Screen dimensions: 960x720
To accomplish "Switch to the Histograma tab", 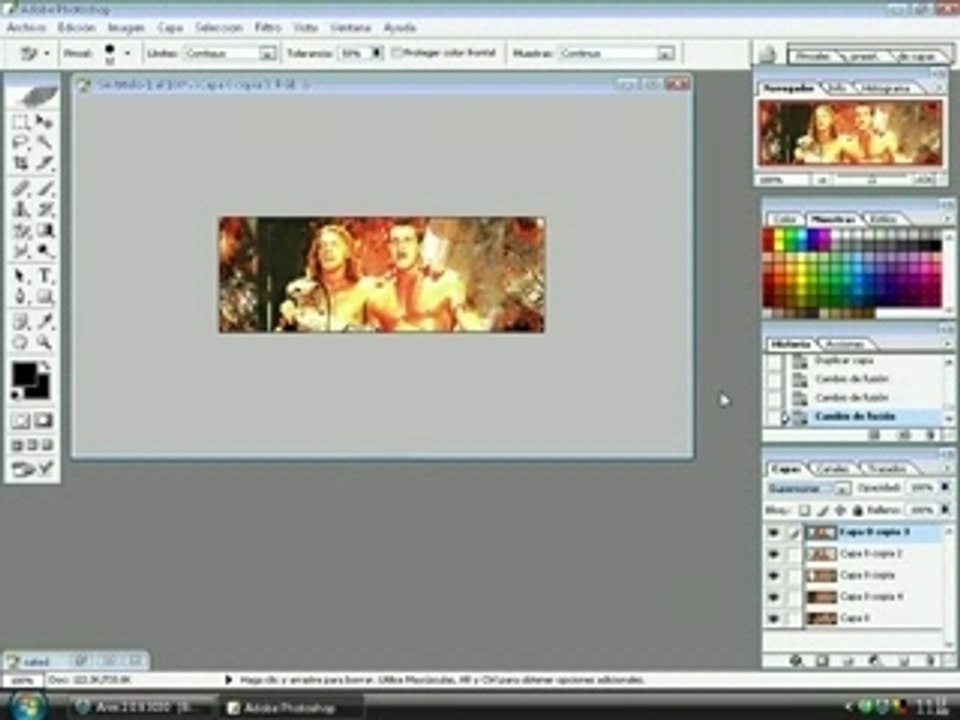I will pos(885,89).
